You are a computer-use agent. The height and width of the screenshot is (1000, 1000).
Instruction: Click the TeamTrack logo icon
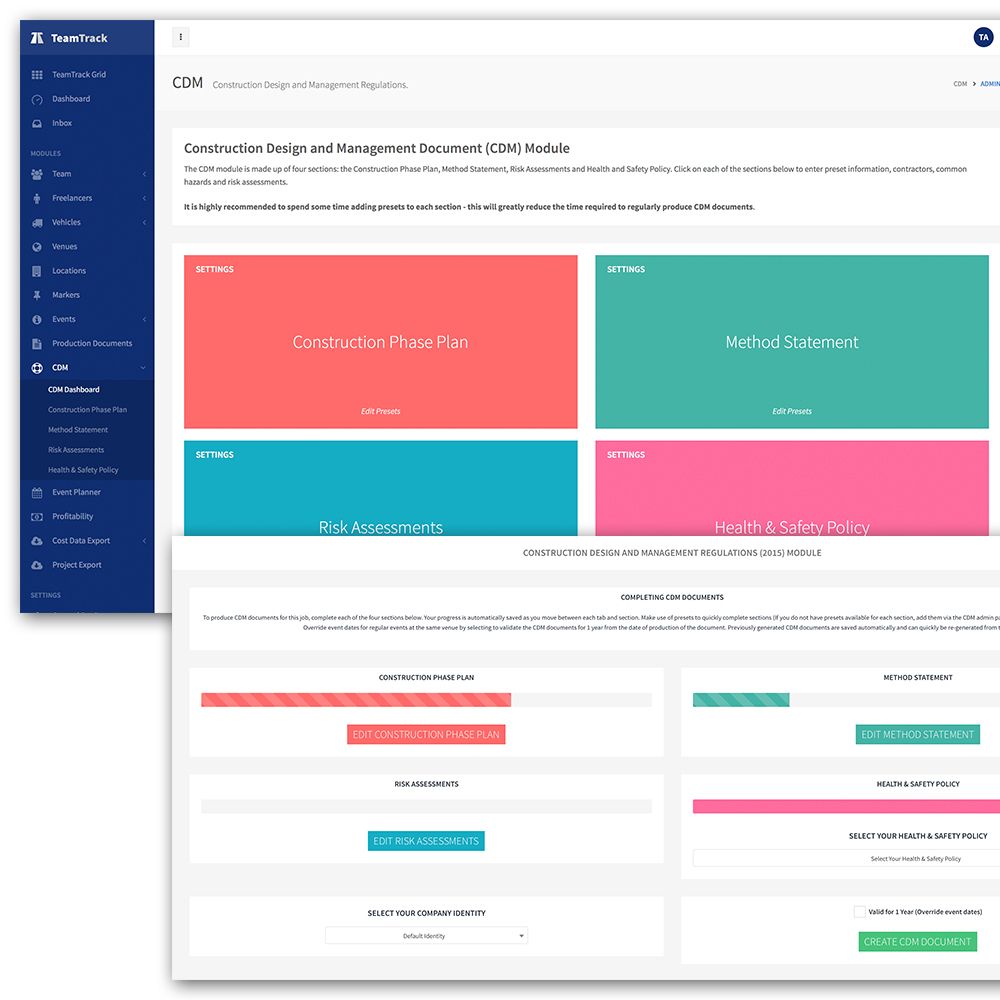(x=37, y=38)
